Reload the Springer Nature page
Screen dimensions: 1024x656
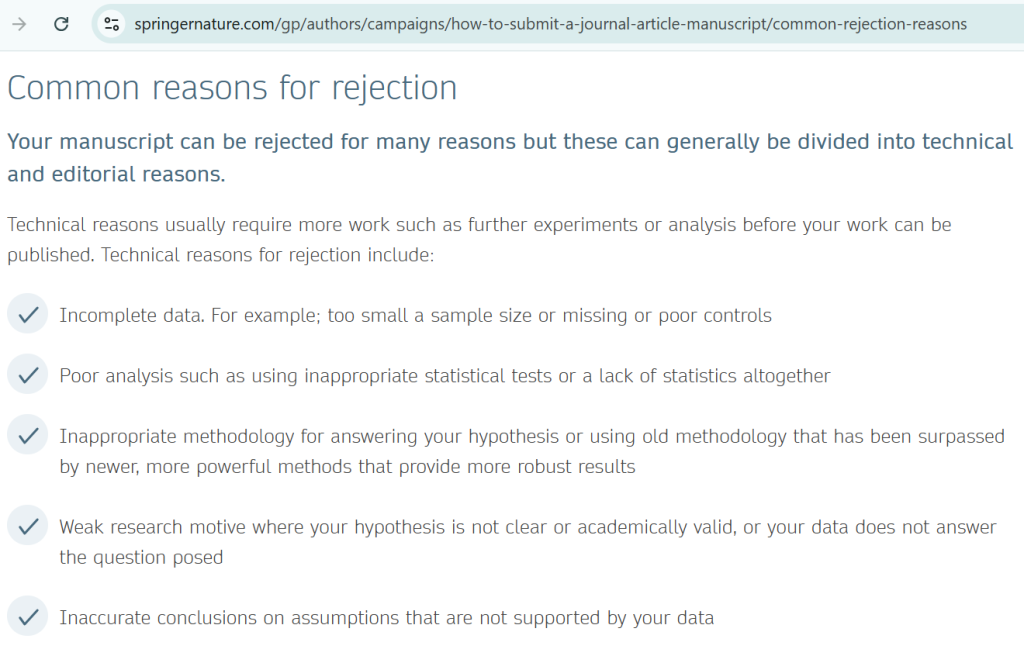pyautogui.click(x=61, y=24)
